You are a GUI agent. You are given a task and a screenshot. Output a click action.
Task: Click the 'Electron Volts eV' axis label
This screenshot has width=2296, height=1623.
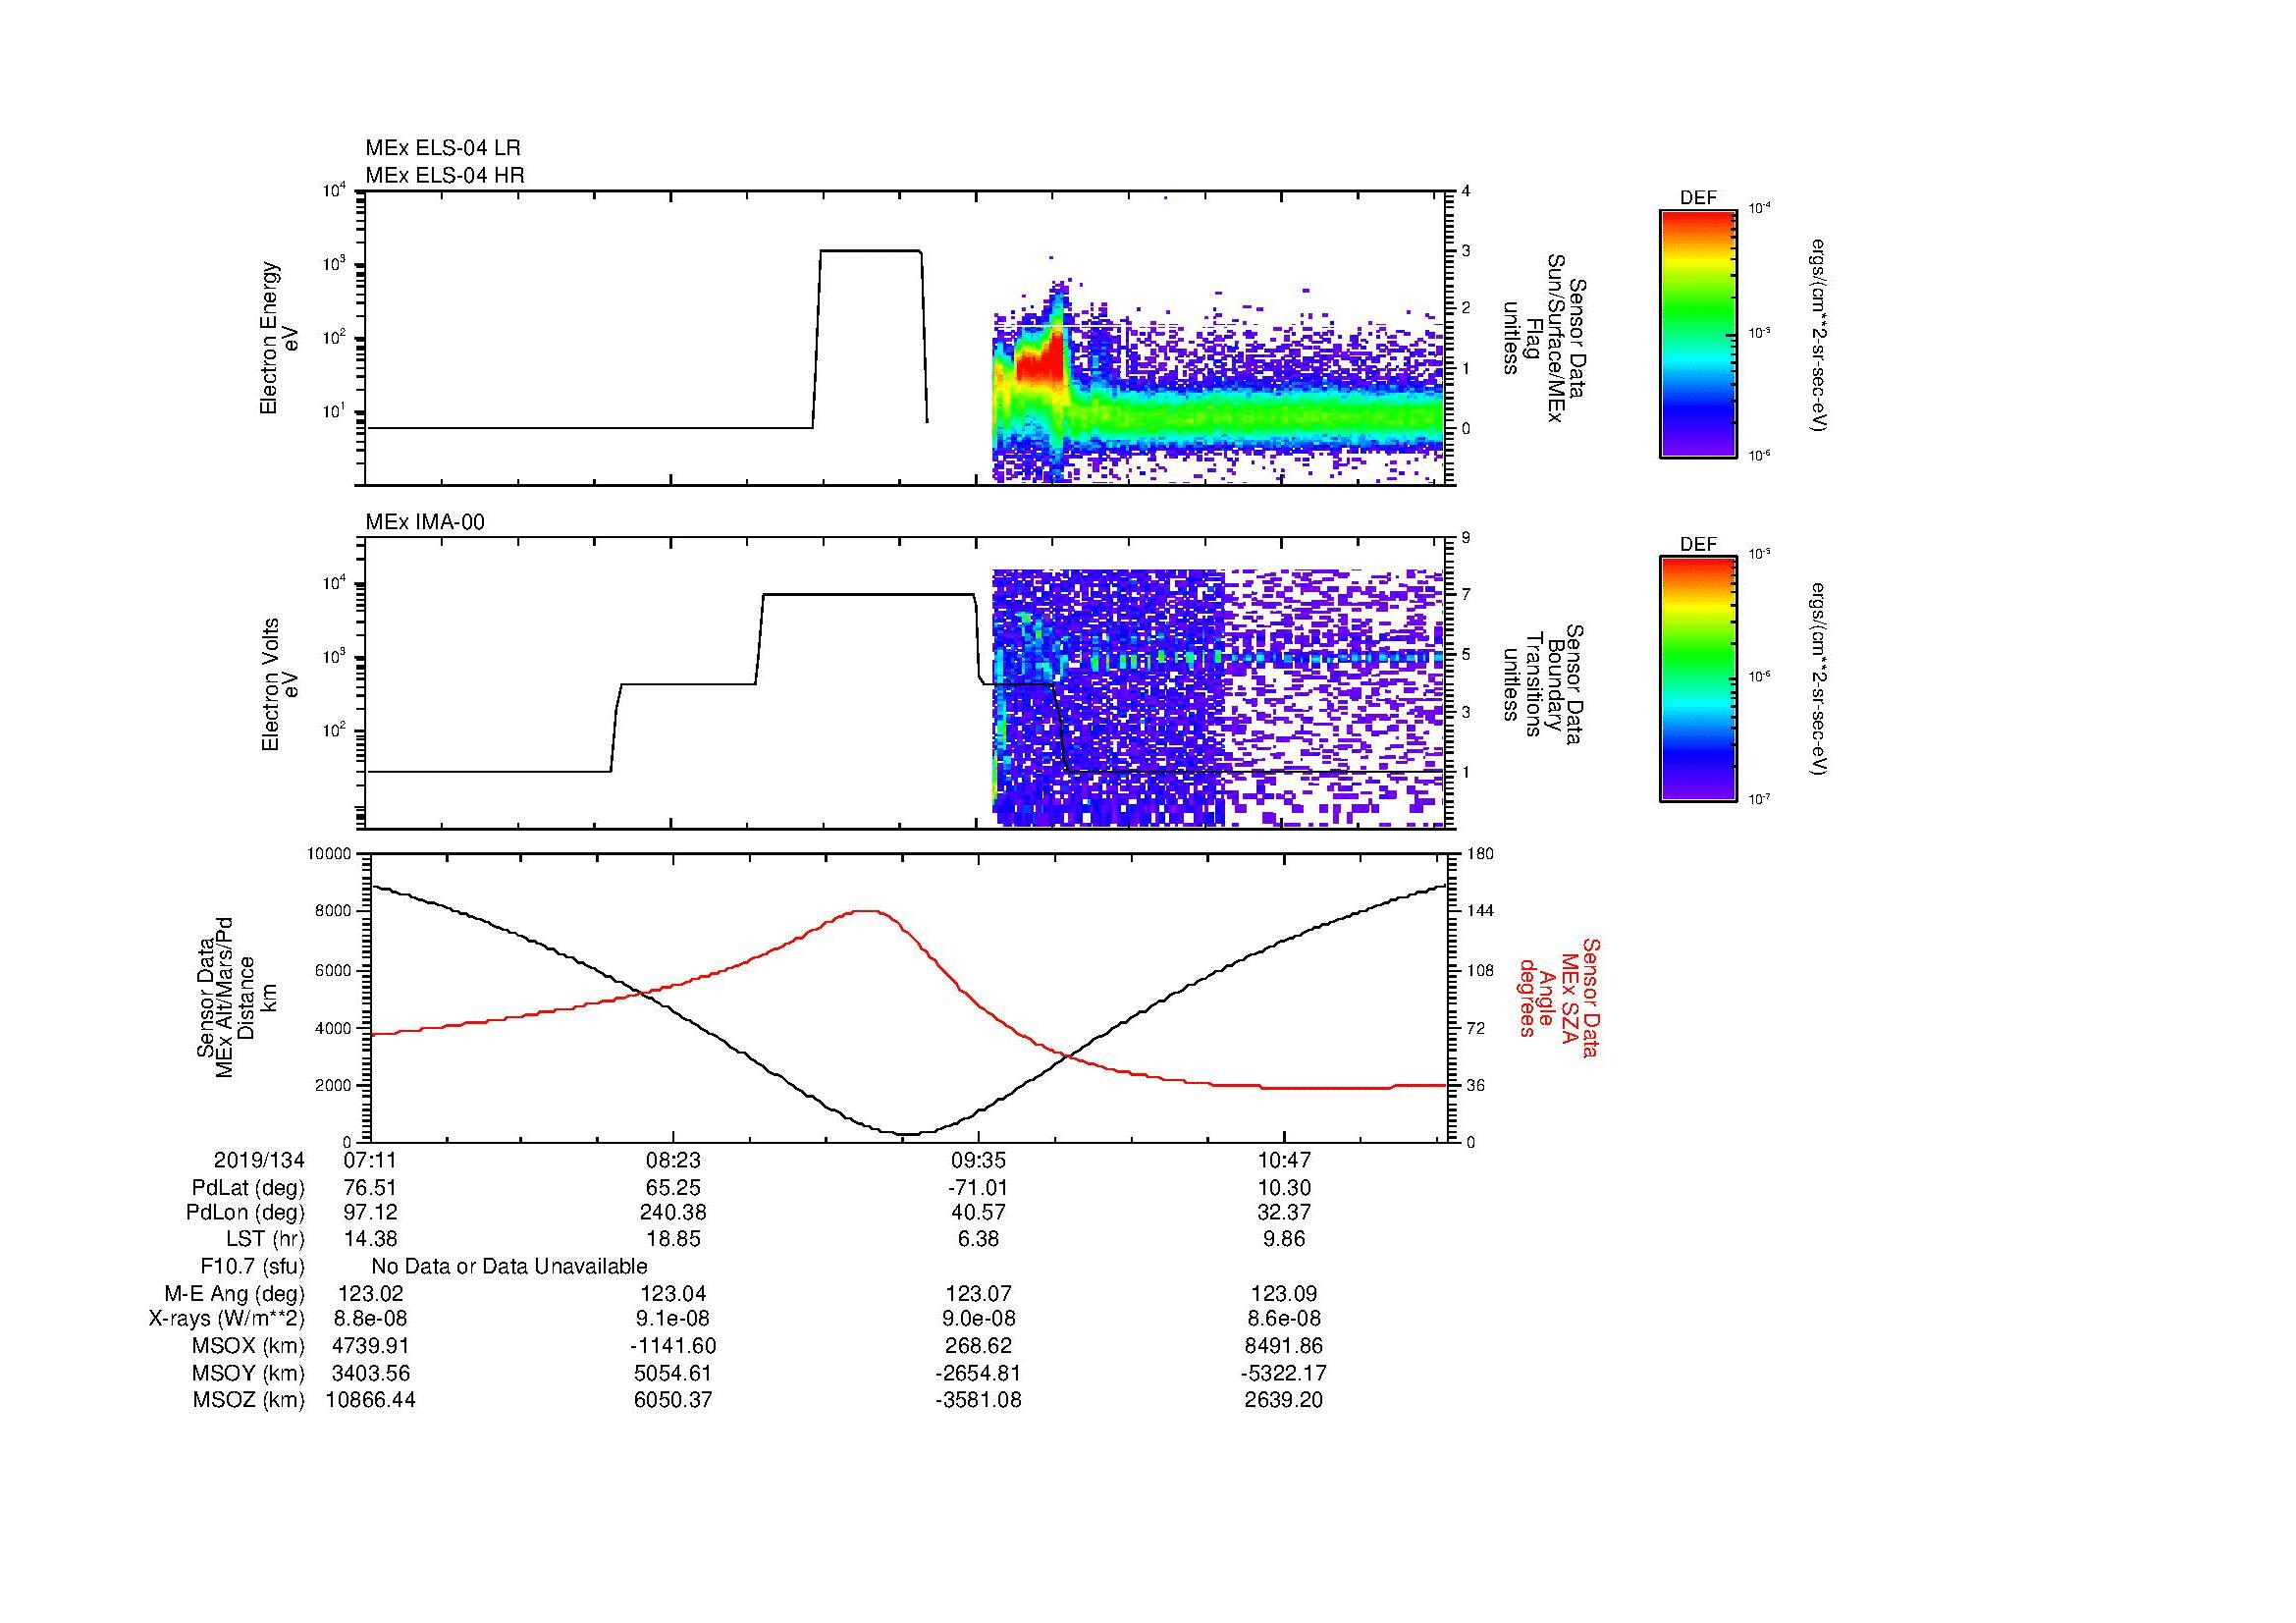280,684
